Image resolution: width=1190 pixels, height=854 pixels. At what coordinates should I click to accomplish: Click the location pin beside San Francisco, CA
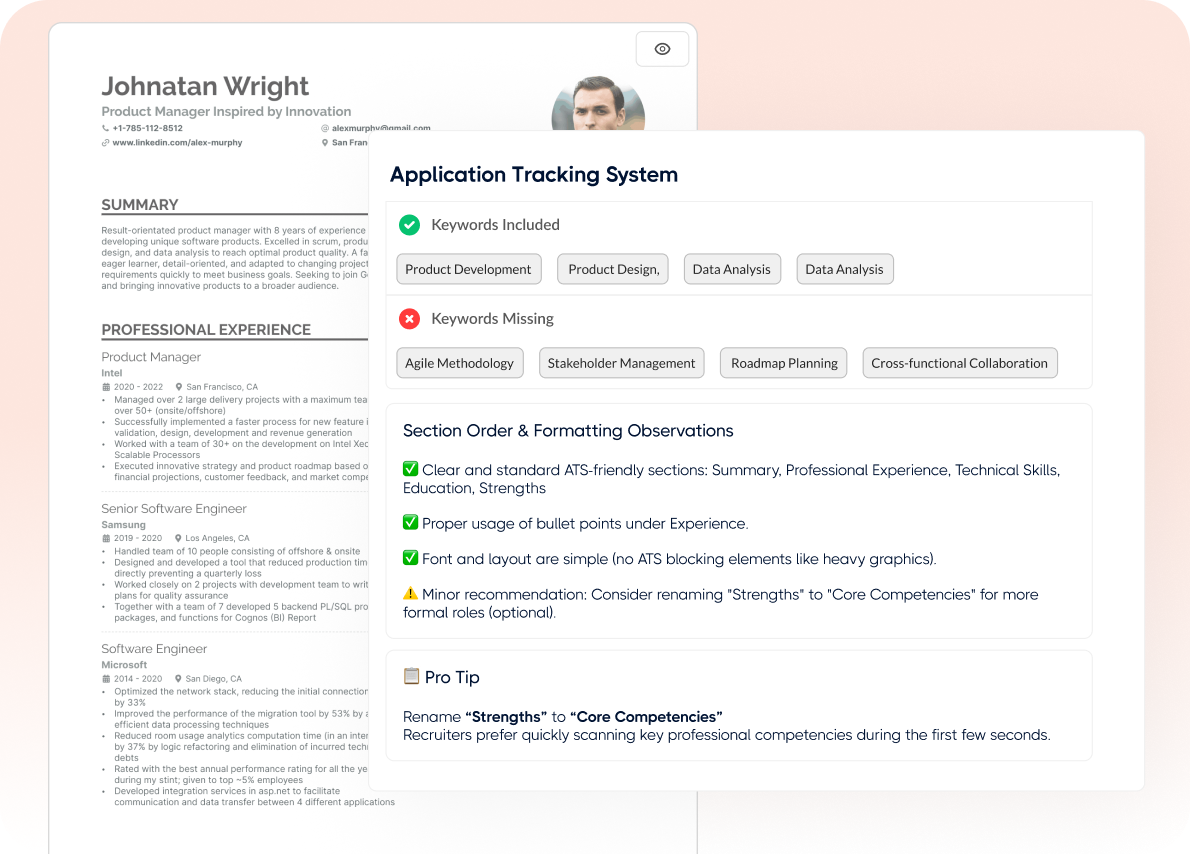click(179, 387)
